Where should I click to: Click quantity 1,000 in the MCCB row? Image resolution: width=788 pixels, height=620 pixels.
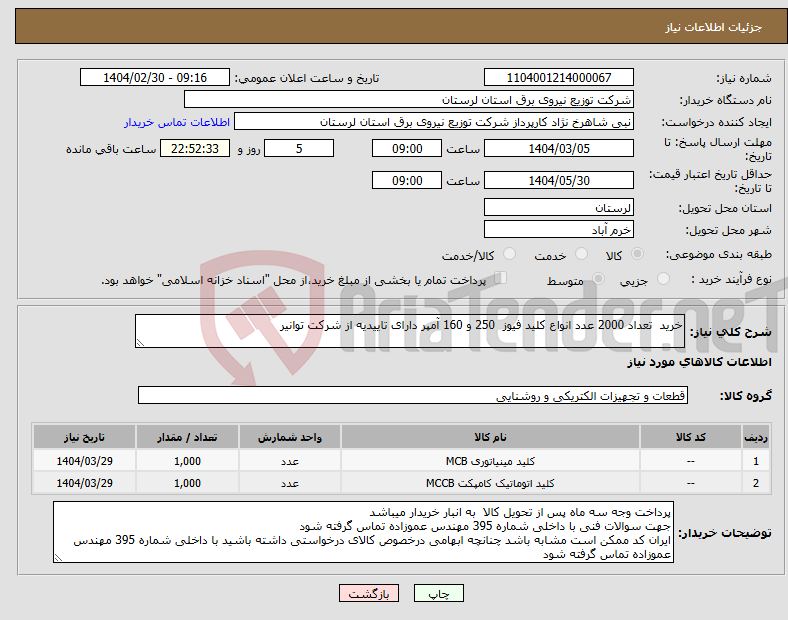187,483
